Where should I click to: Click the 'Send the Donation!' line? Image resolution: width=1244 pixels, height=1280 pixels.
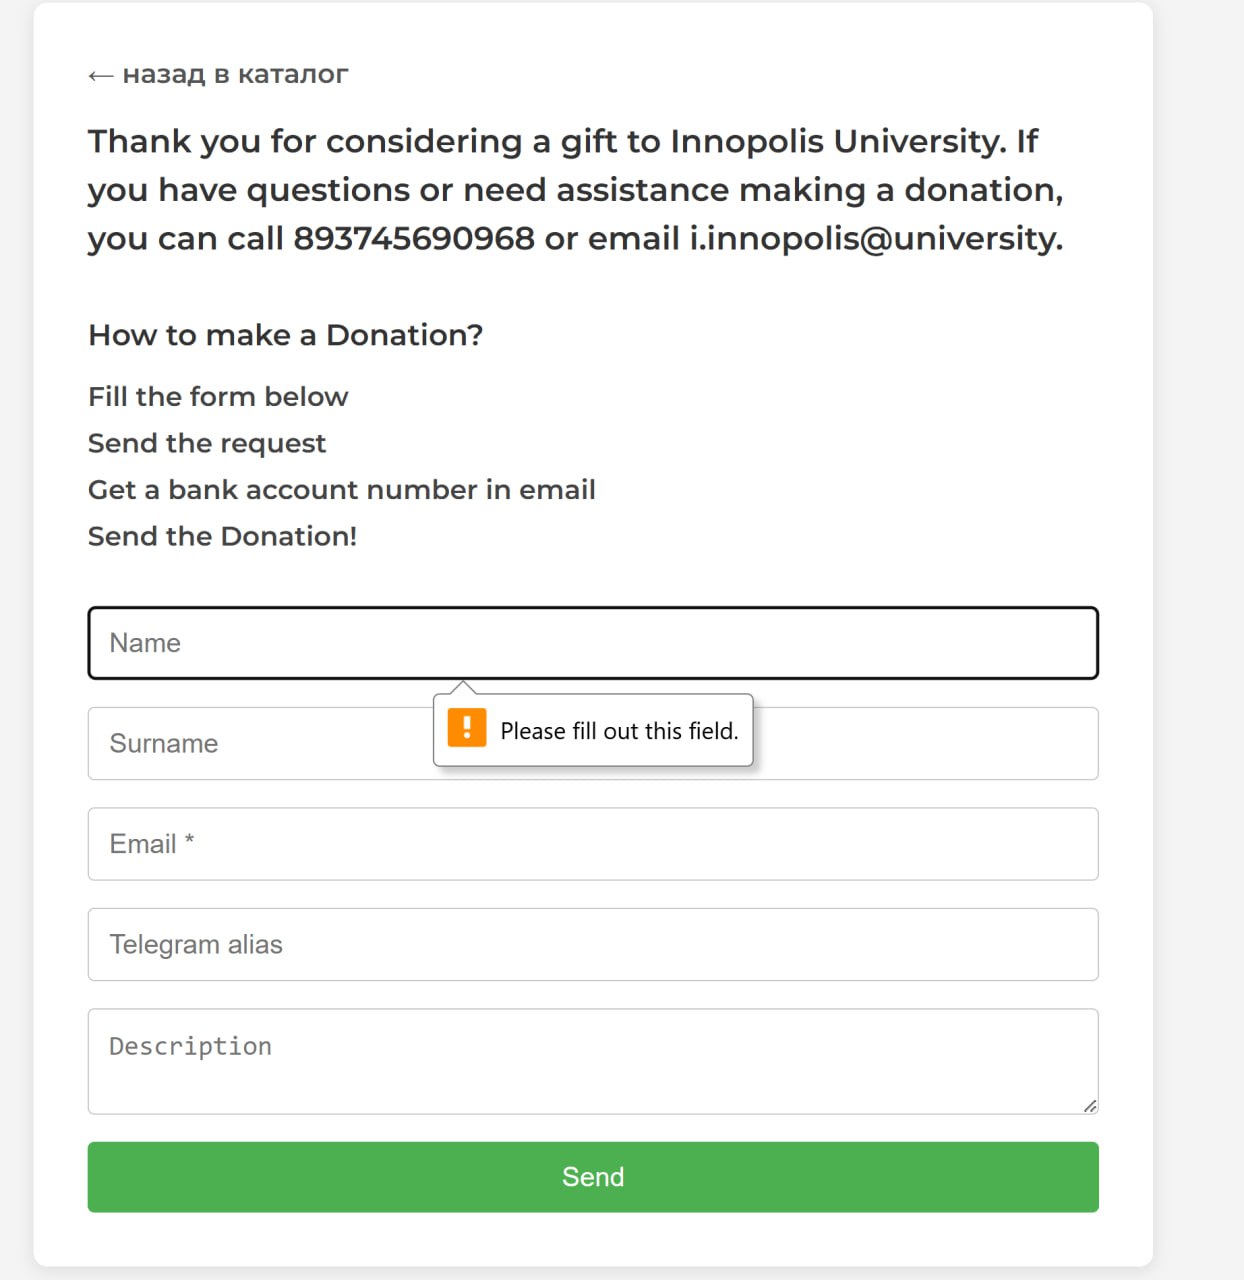[x=222, y=536]
